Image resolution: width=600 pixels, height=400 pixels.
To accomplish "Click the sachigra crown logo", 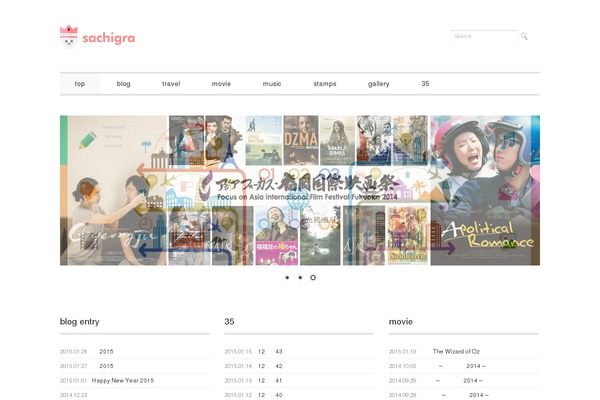I will (x=69, y=37).
